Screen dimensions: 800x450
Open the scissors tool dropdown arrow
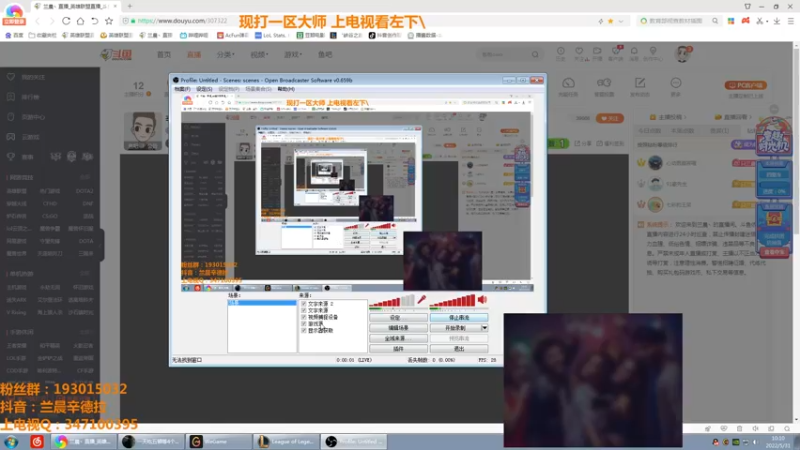[767, 21]
